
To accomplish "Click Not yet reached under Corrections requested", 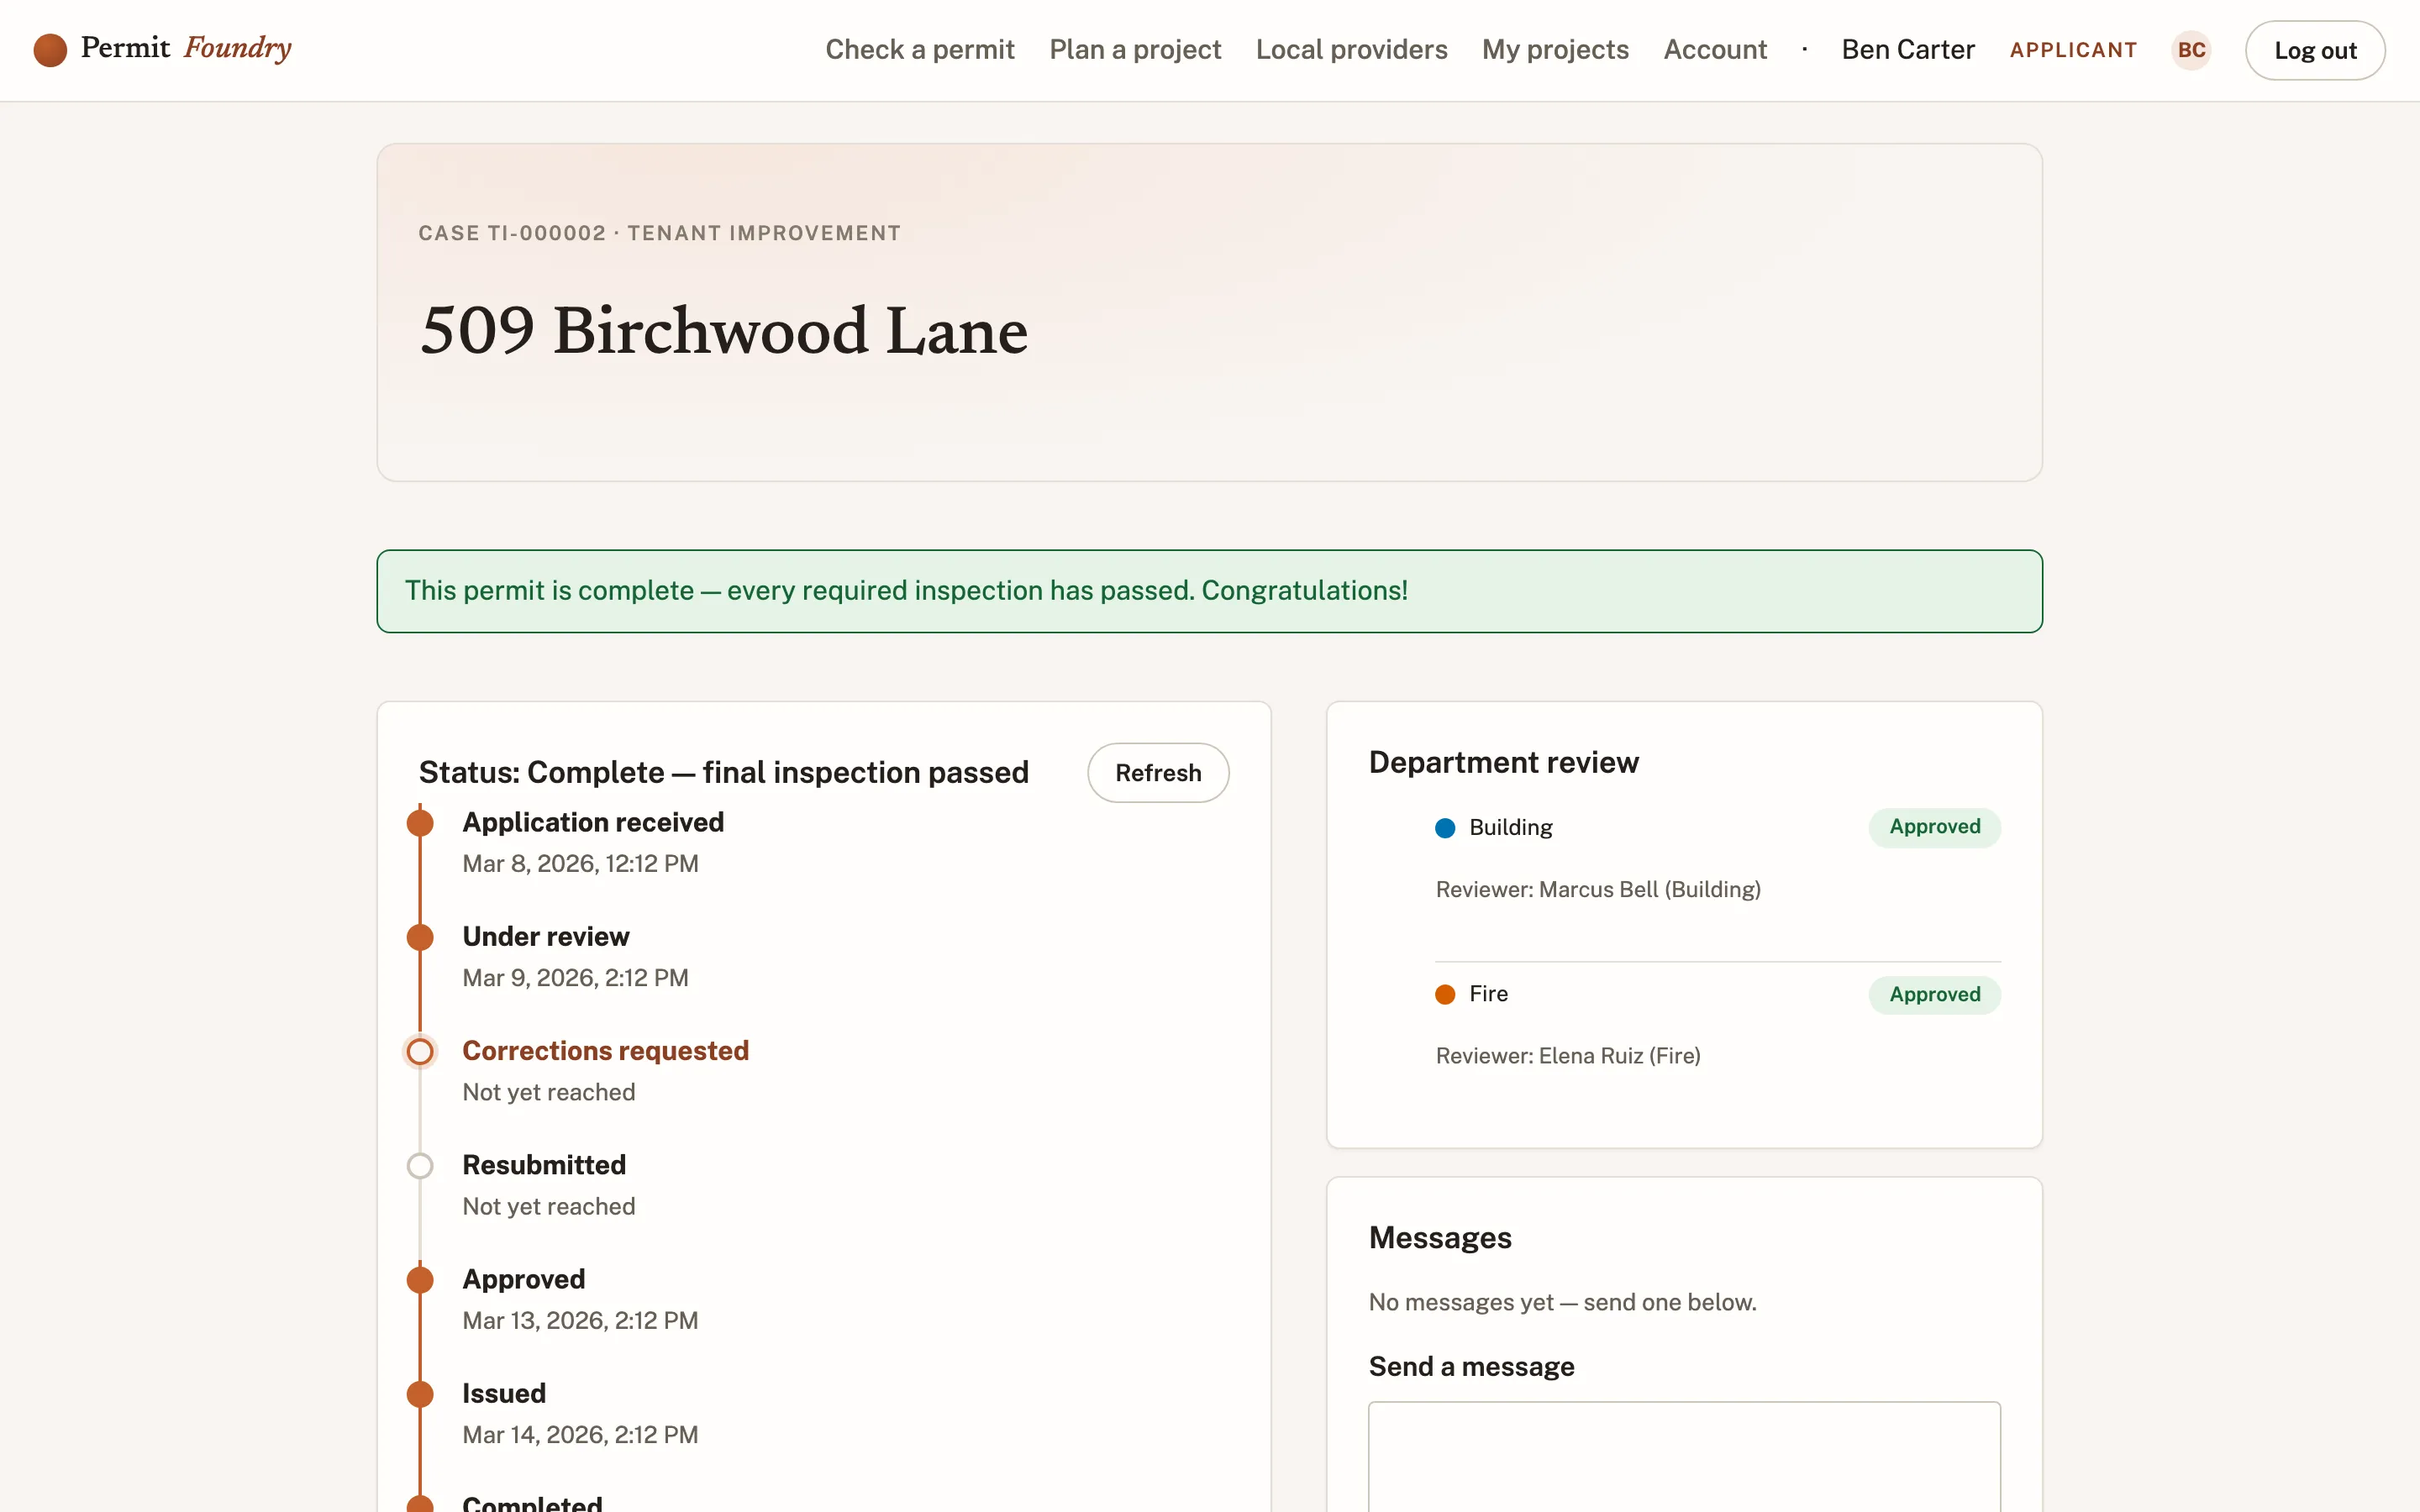I will pyautogui.click(x=549, y=1093).
